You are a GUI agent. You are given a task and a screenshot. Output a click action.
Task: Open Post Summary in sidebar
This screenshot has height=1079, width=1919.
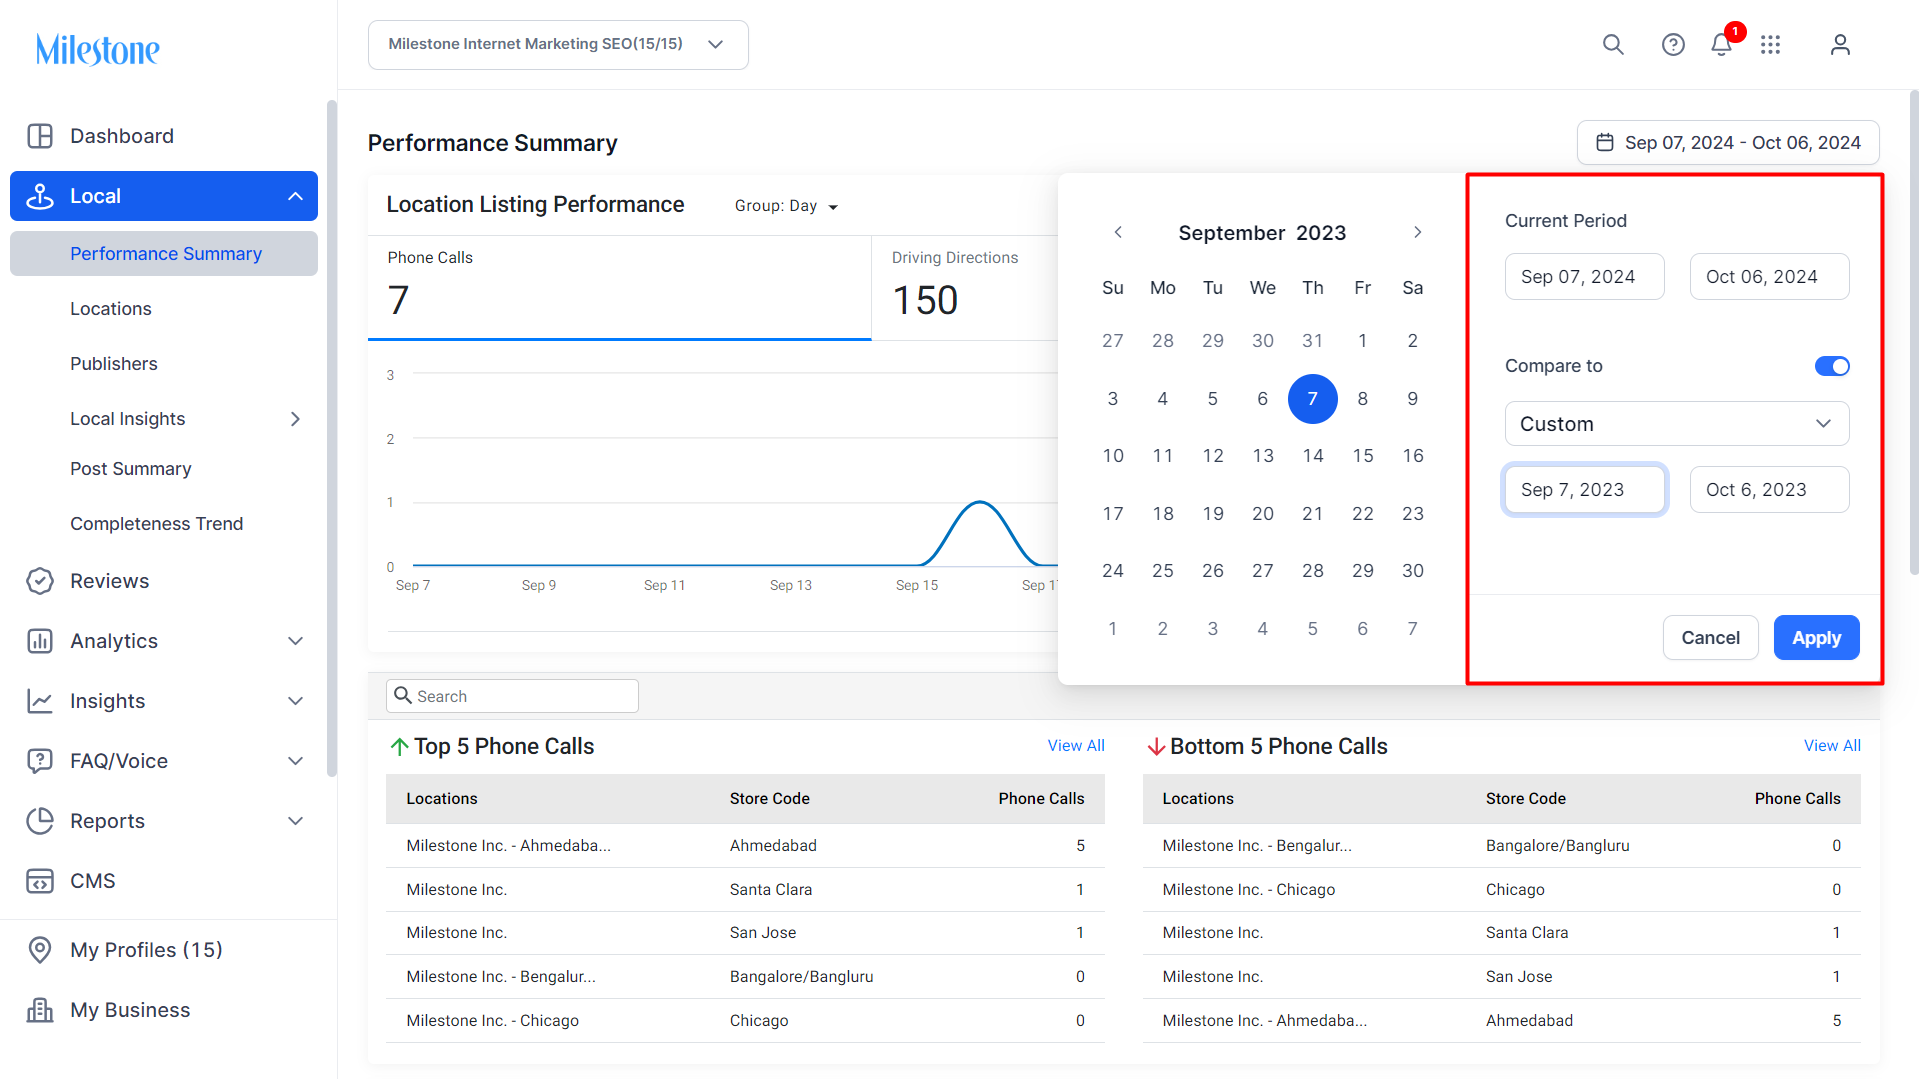coord(131,469)
